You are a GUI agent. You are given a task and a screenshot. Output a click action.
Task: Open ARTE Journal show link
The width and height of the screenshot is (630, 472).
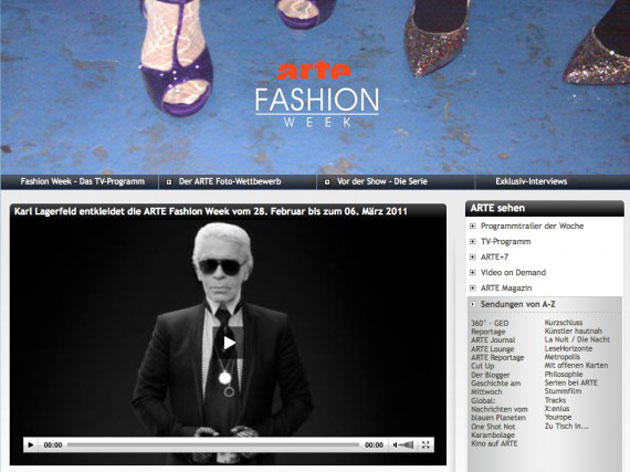click(x=493, y=340)
